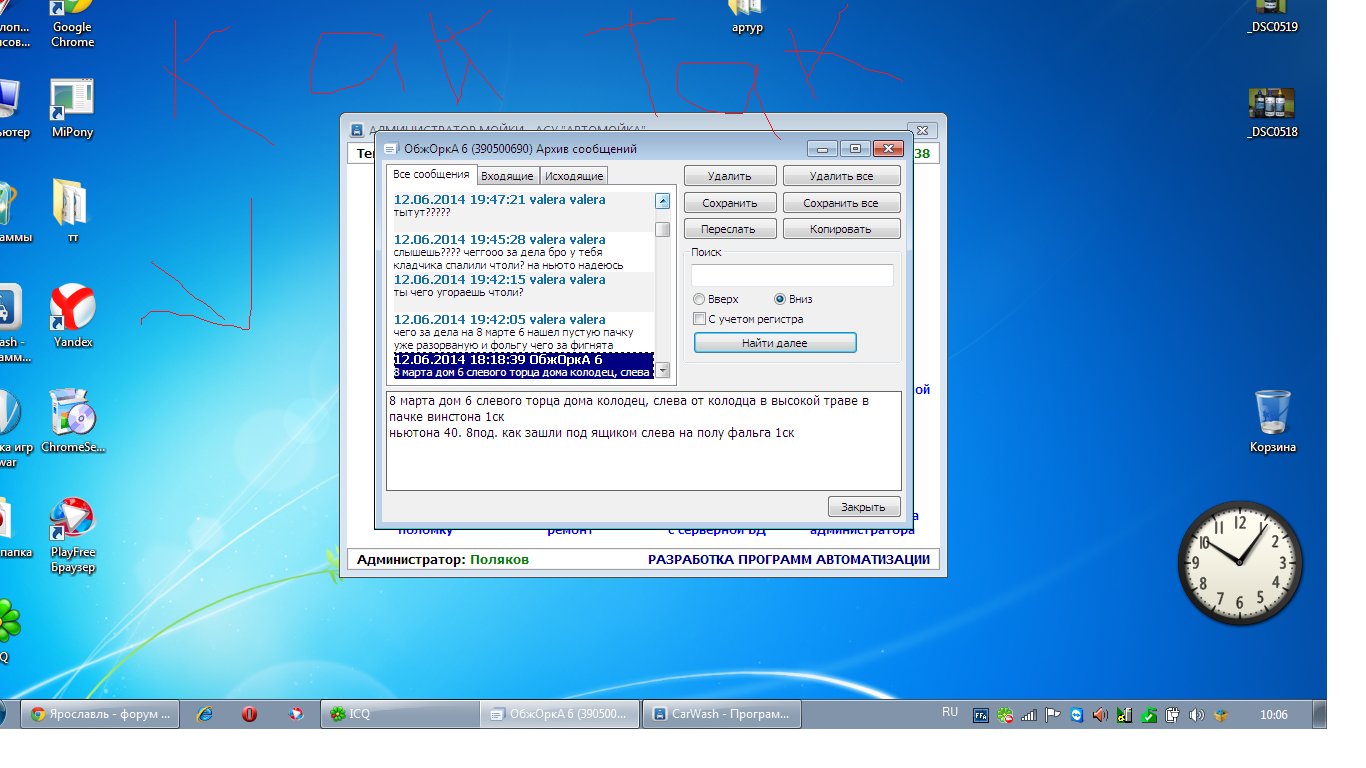This screenshot has height=768, width=1366.
Task: Click the 'Удалить все' button
Action: (x=841, y=176)
